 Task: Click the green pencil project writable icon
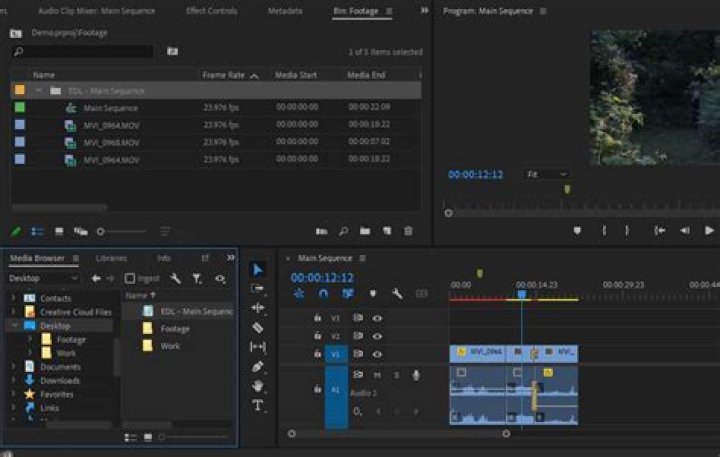[16, 231]
